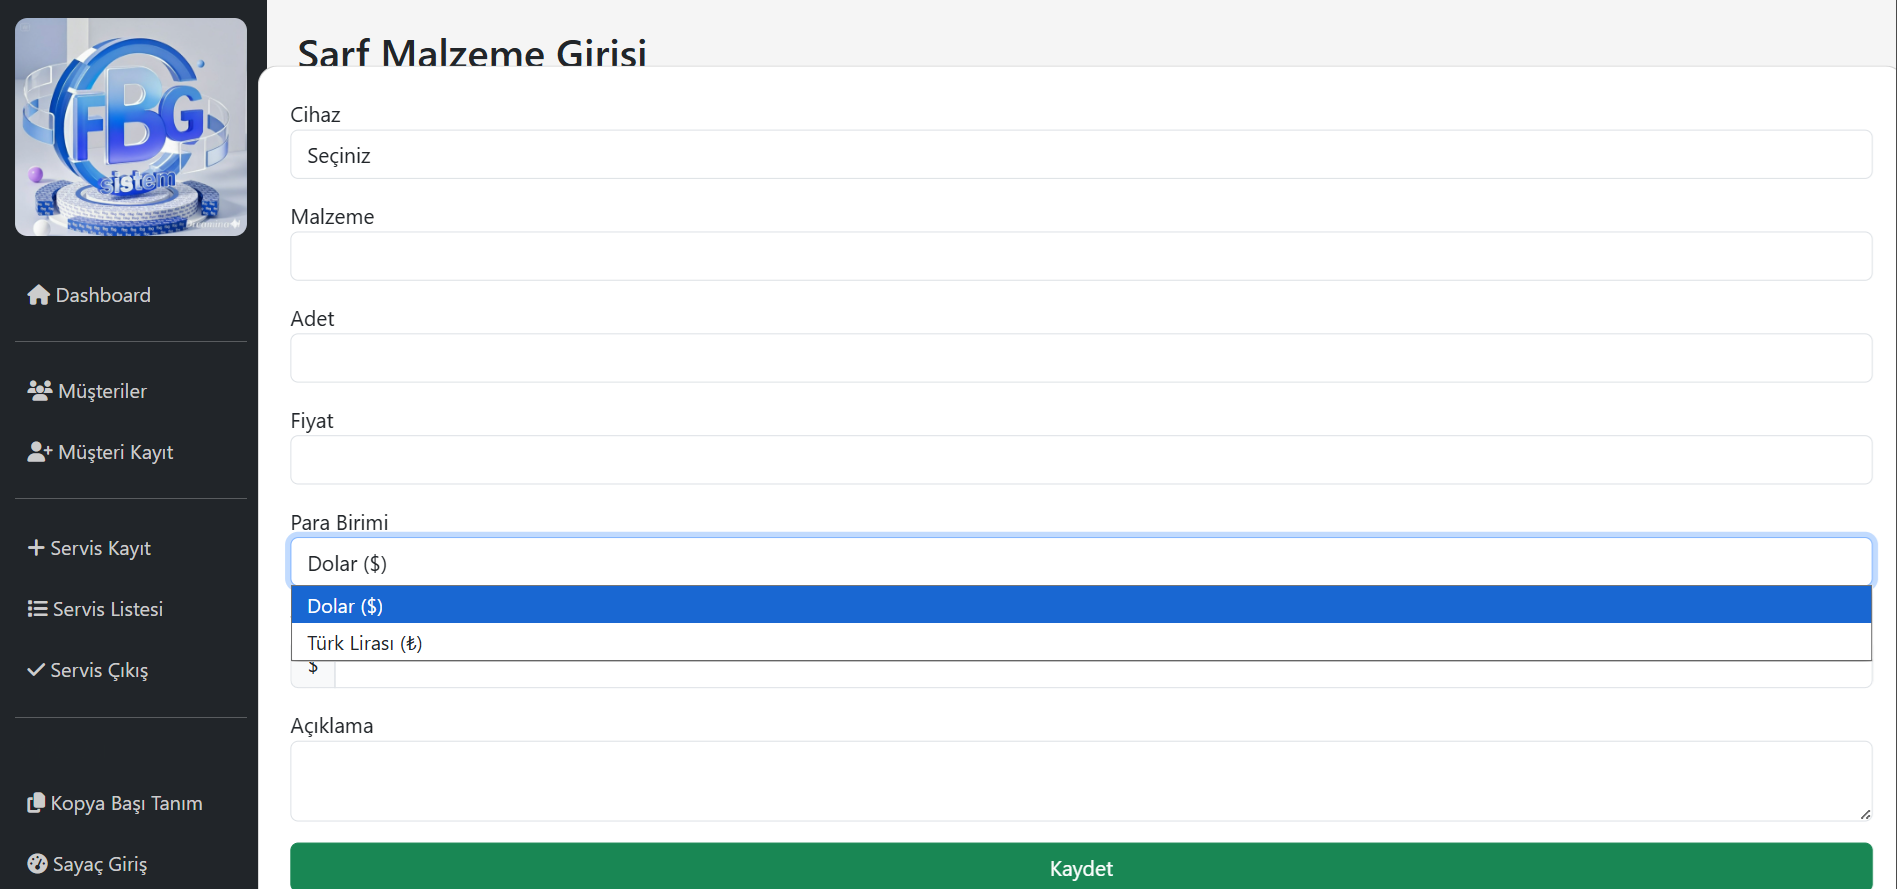Click the Kopya Başı Tanım copy icon

coord(36,803)
